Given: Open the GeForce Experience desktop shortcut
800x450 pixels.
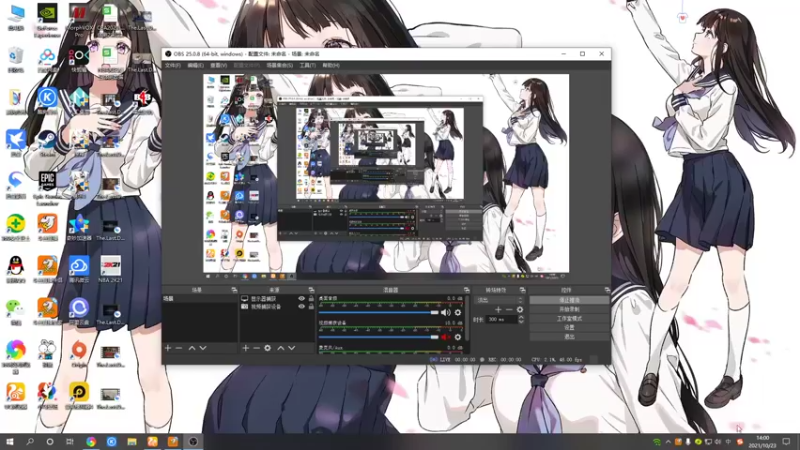Looking at the screenshot, I should coord(47,20).
